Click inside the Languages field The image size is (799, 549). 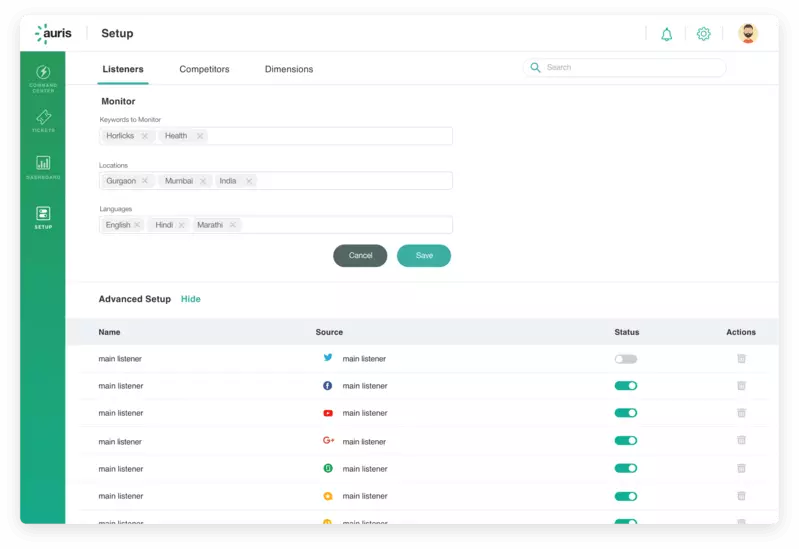click(x=276, y=225)
